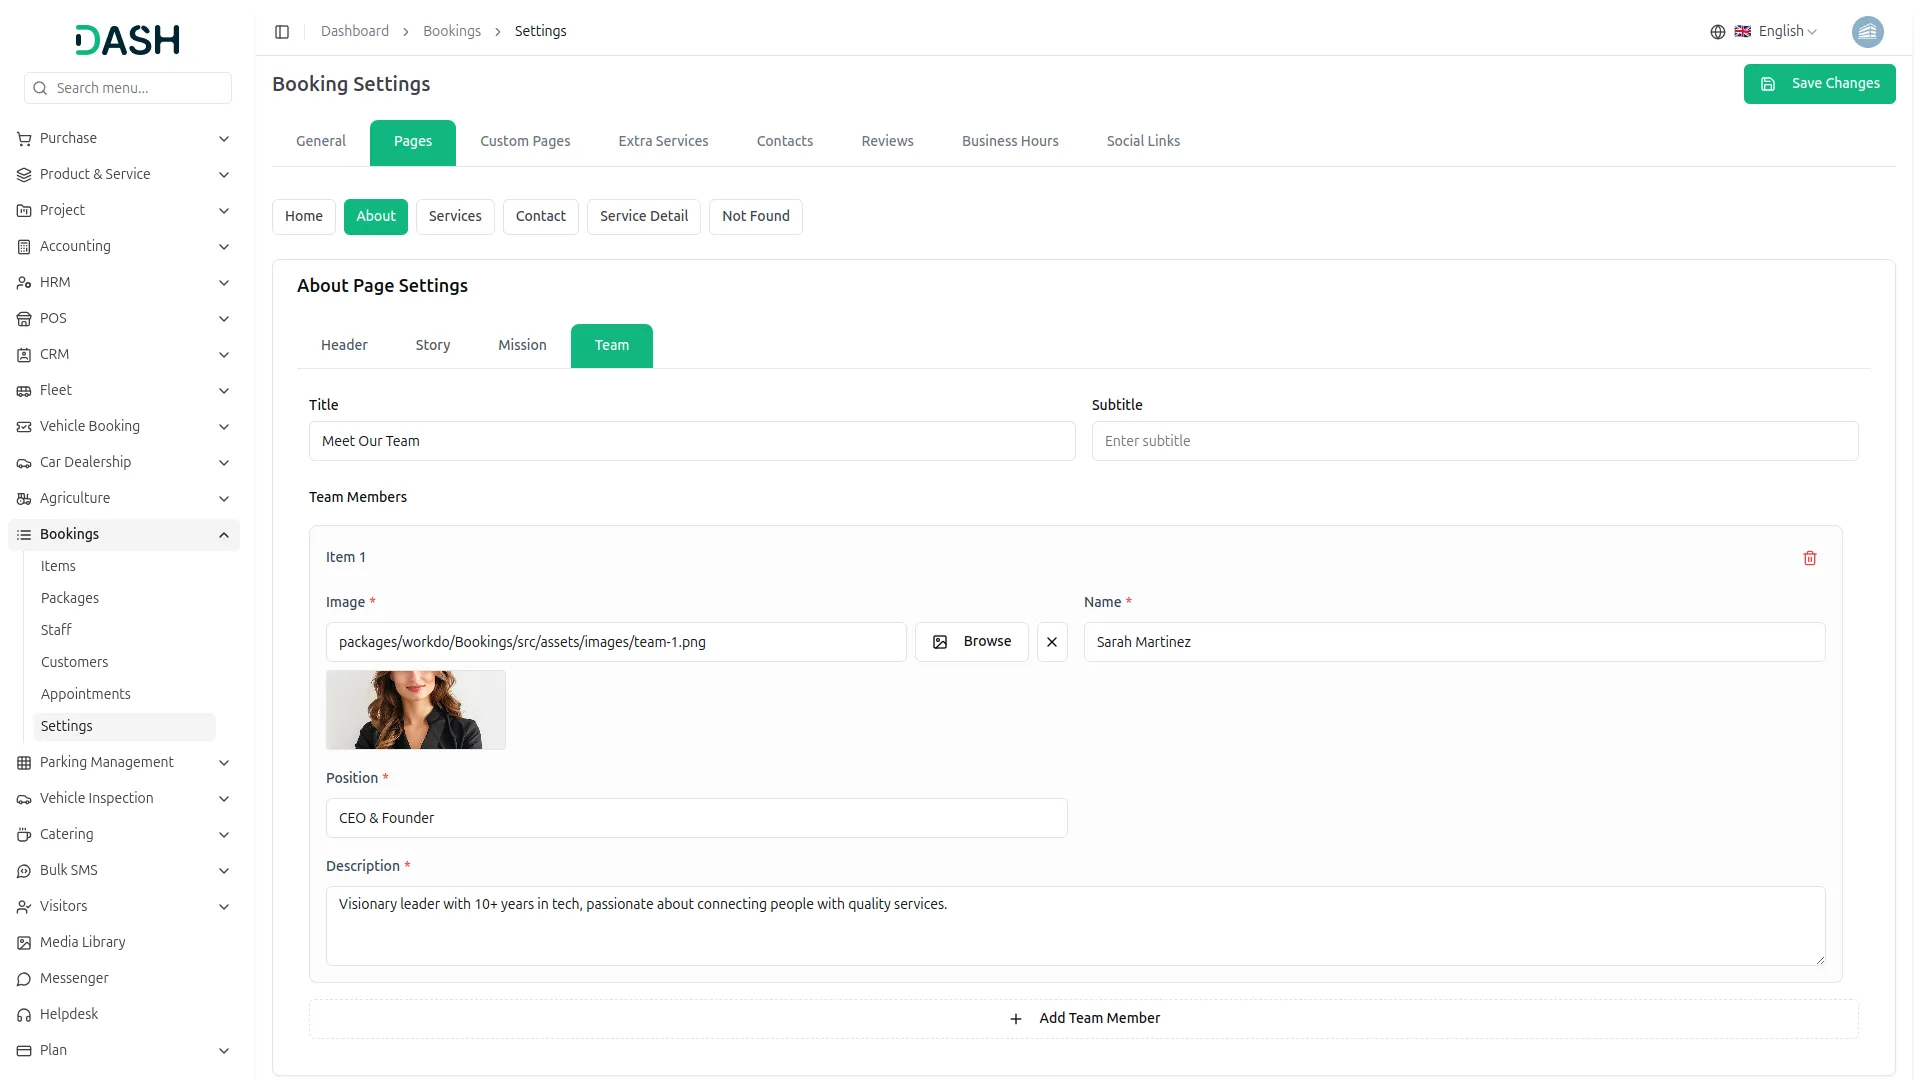Viewport: 1920px width, 1080px height.
Task: Click the team member photo thumbnail
Action: click(x=415, y=710)
